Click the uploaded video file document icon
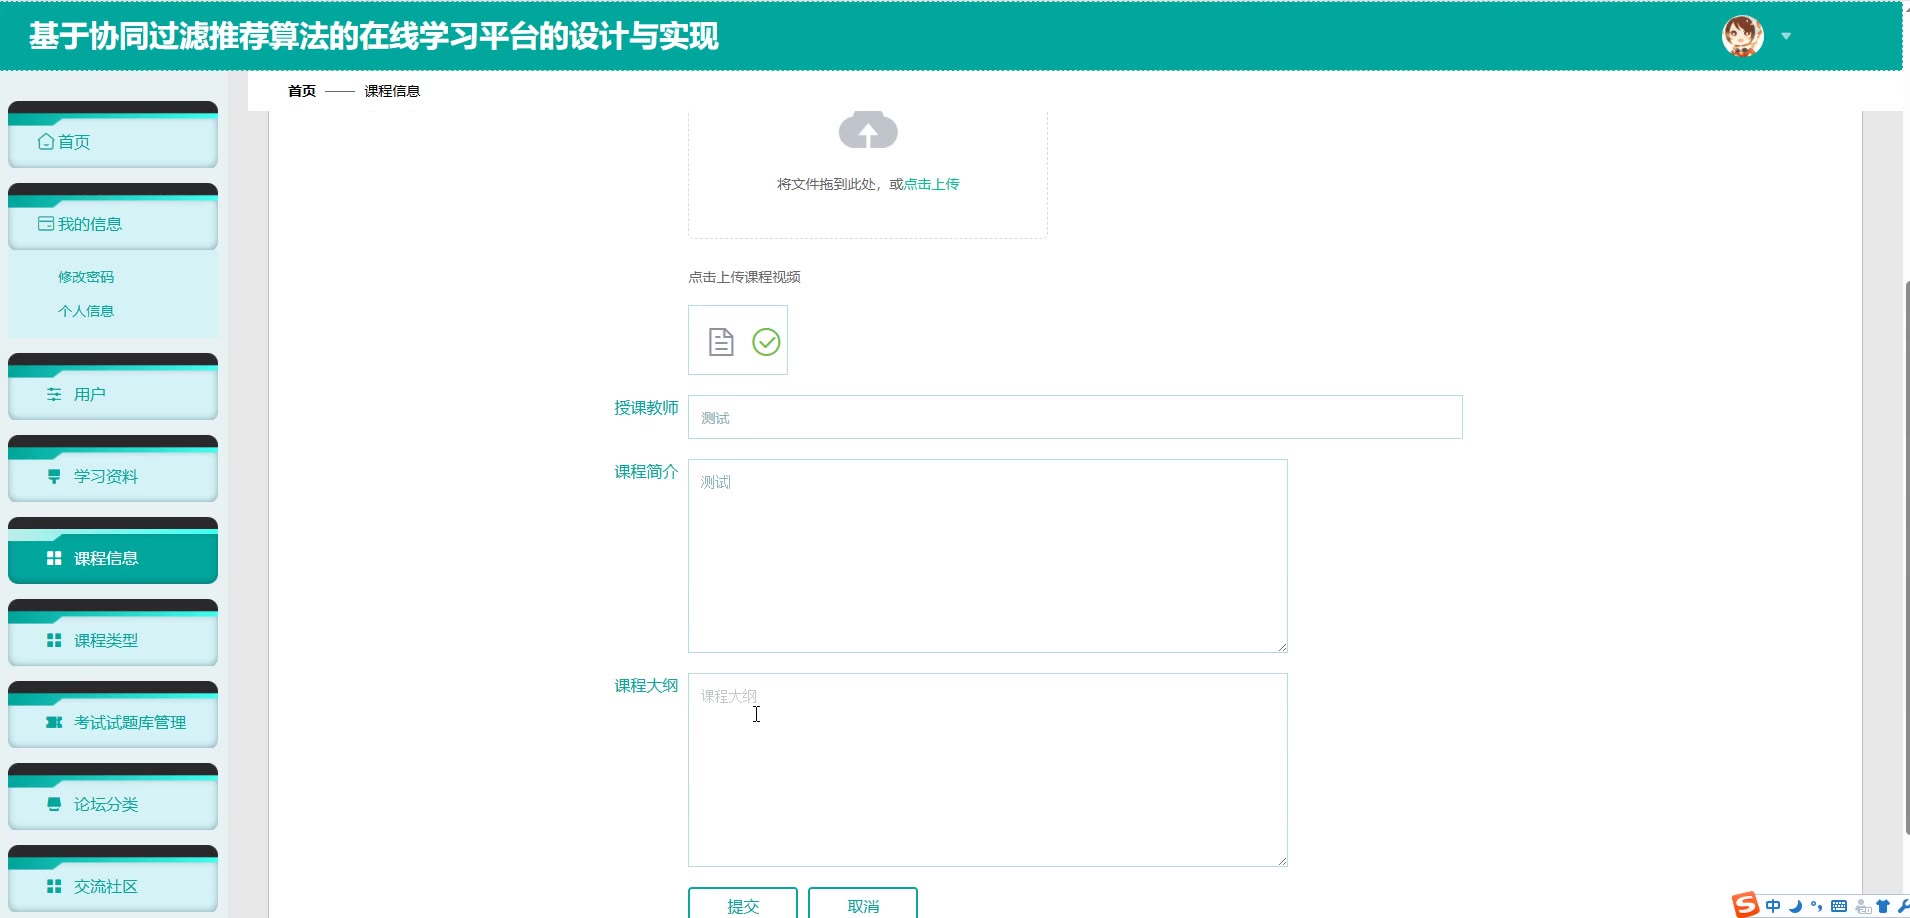This screenshot has width=1910, height=918. 721,342
